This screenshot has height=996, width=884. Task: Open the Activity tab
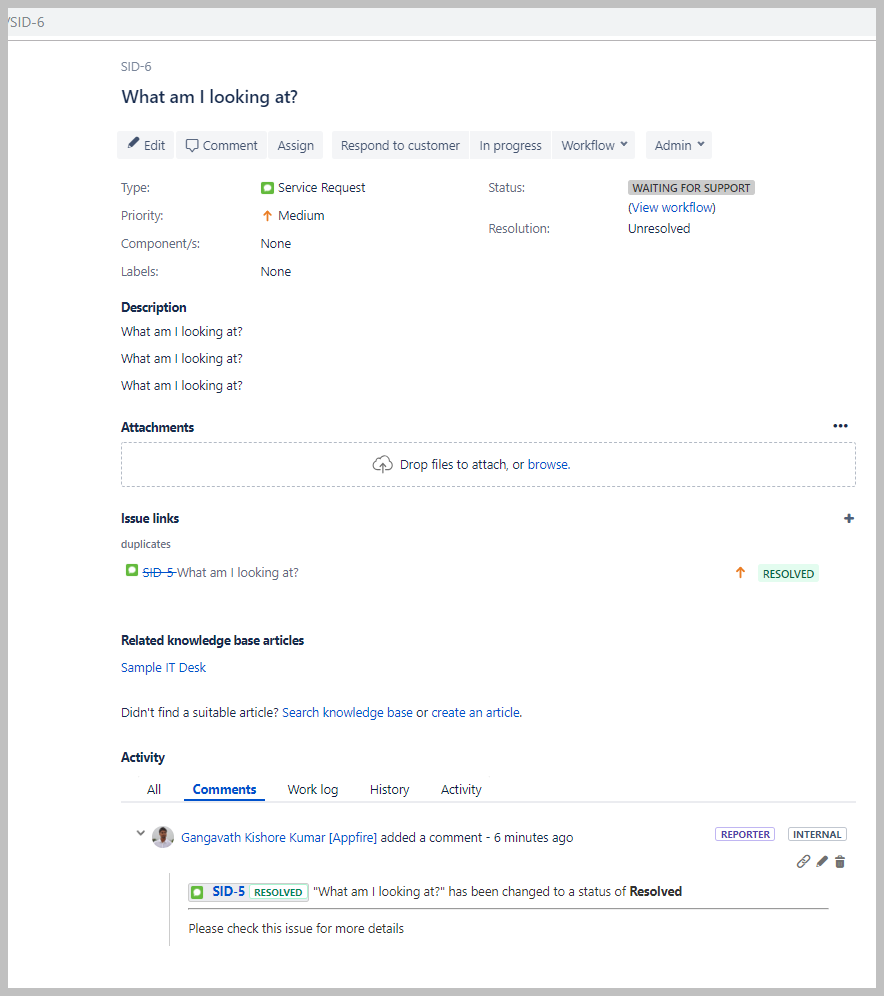click(x=461, y=790)
